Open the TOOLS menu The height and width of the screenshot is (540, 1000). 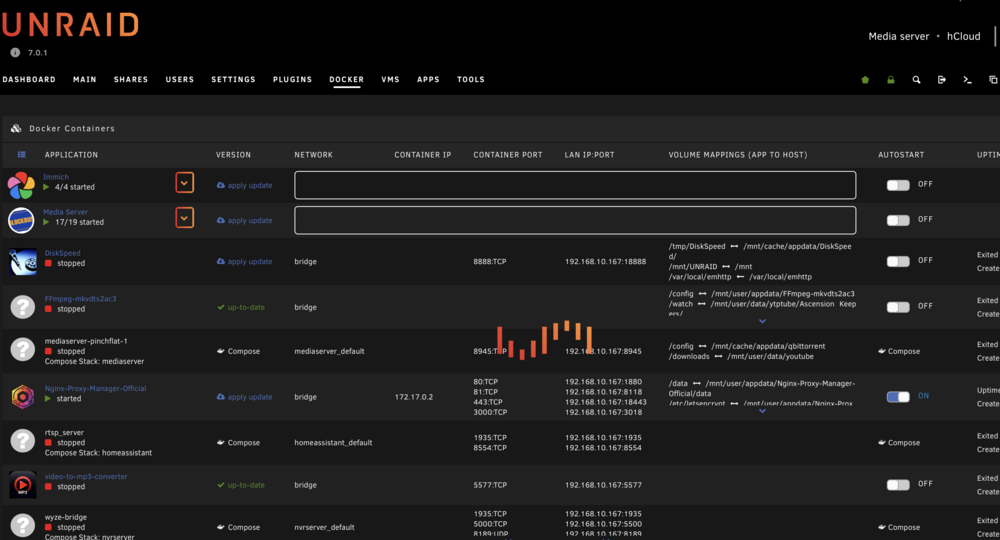[471, 80]
